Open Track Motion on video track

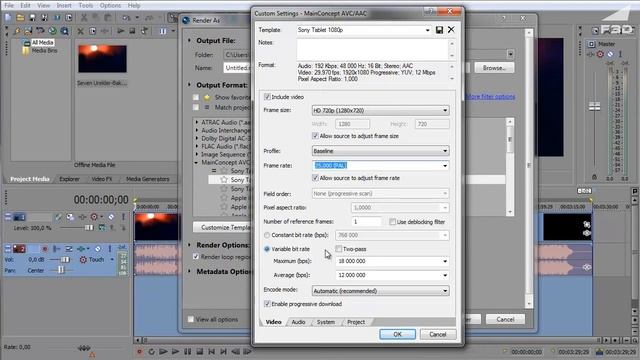[70, 217]
